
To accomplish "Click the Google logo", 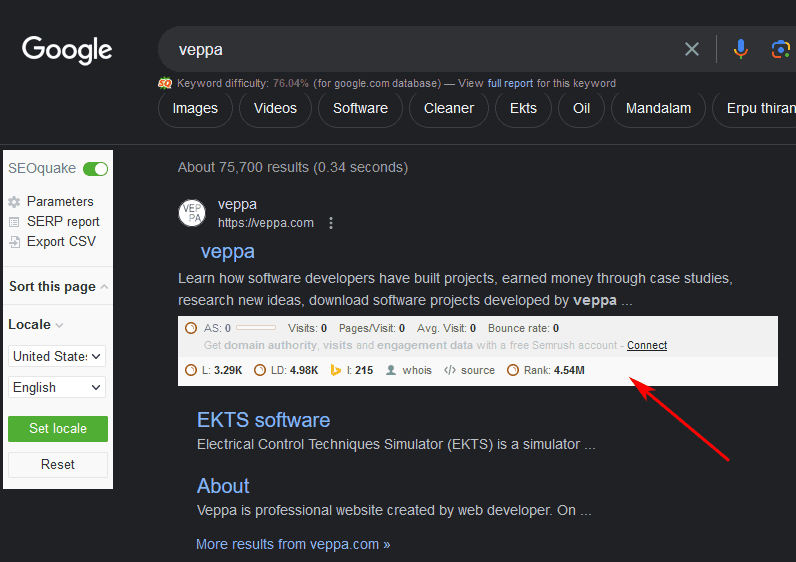I will click(67, 50).
